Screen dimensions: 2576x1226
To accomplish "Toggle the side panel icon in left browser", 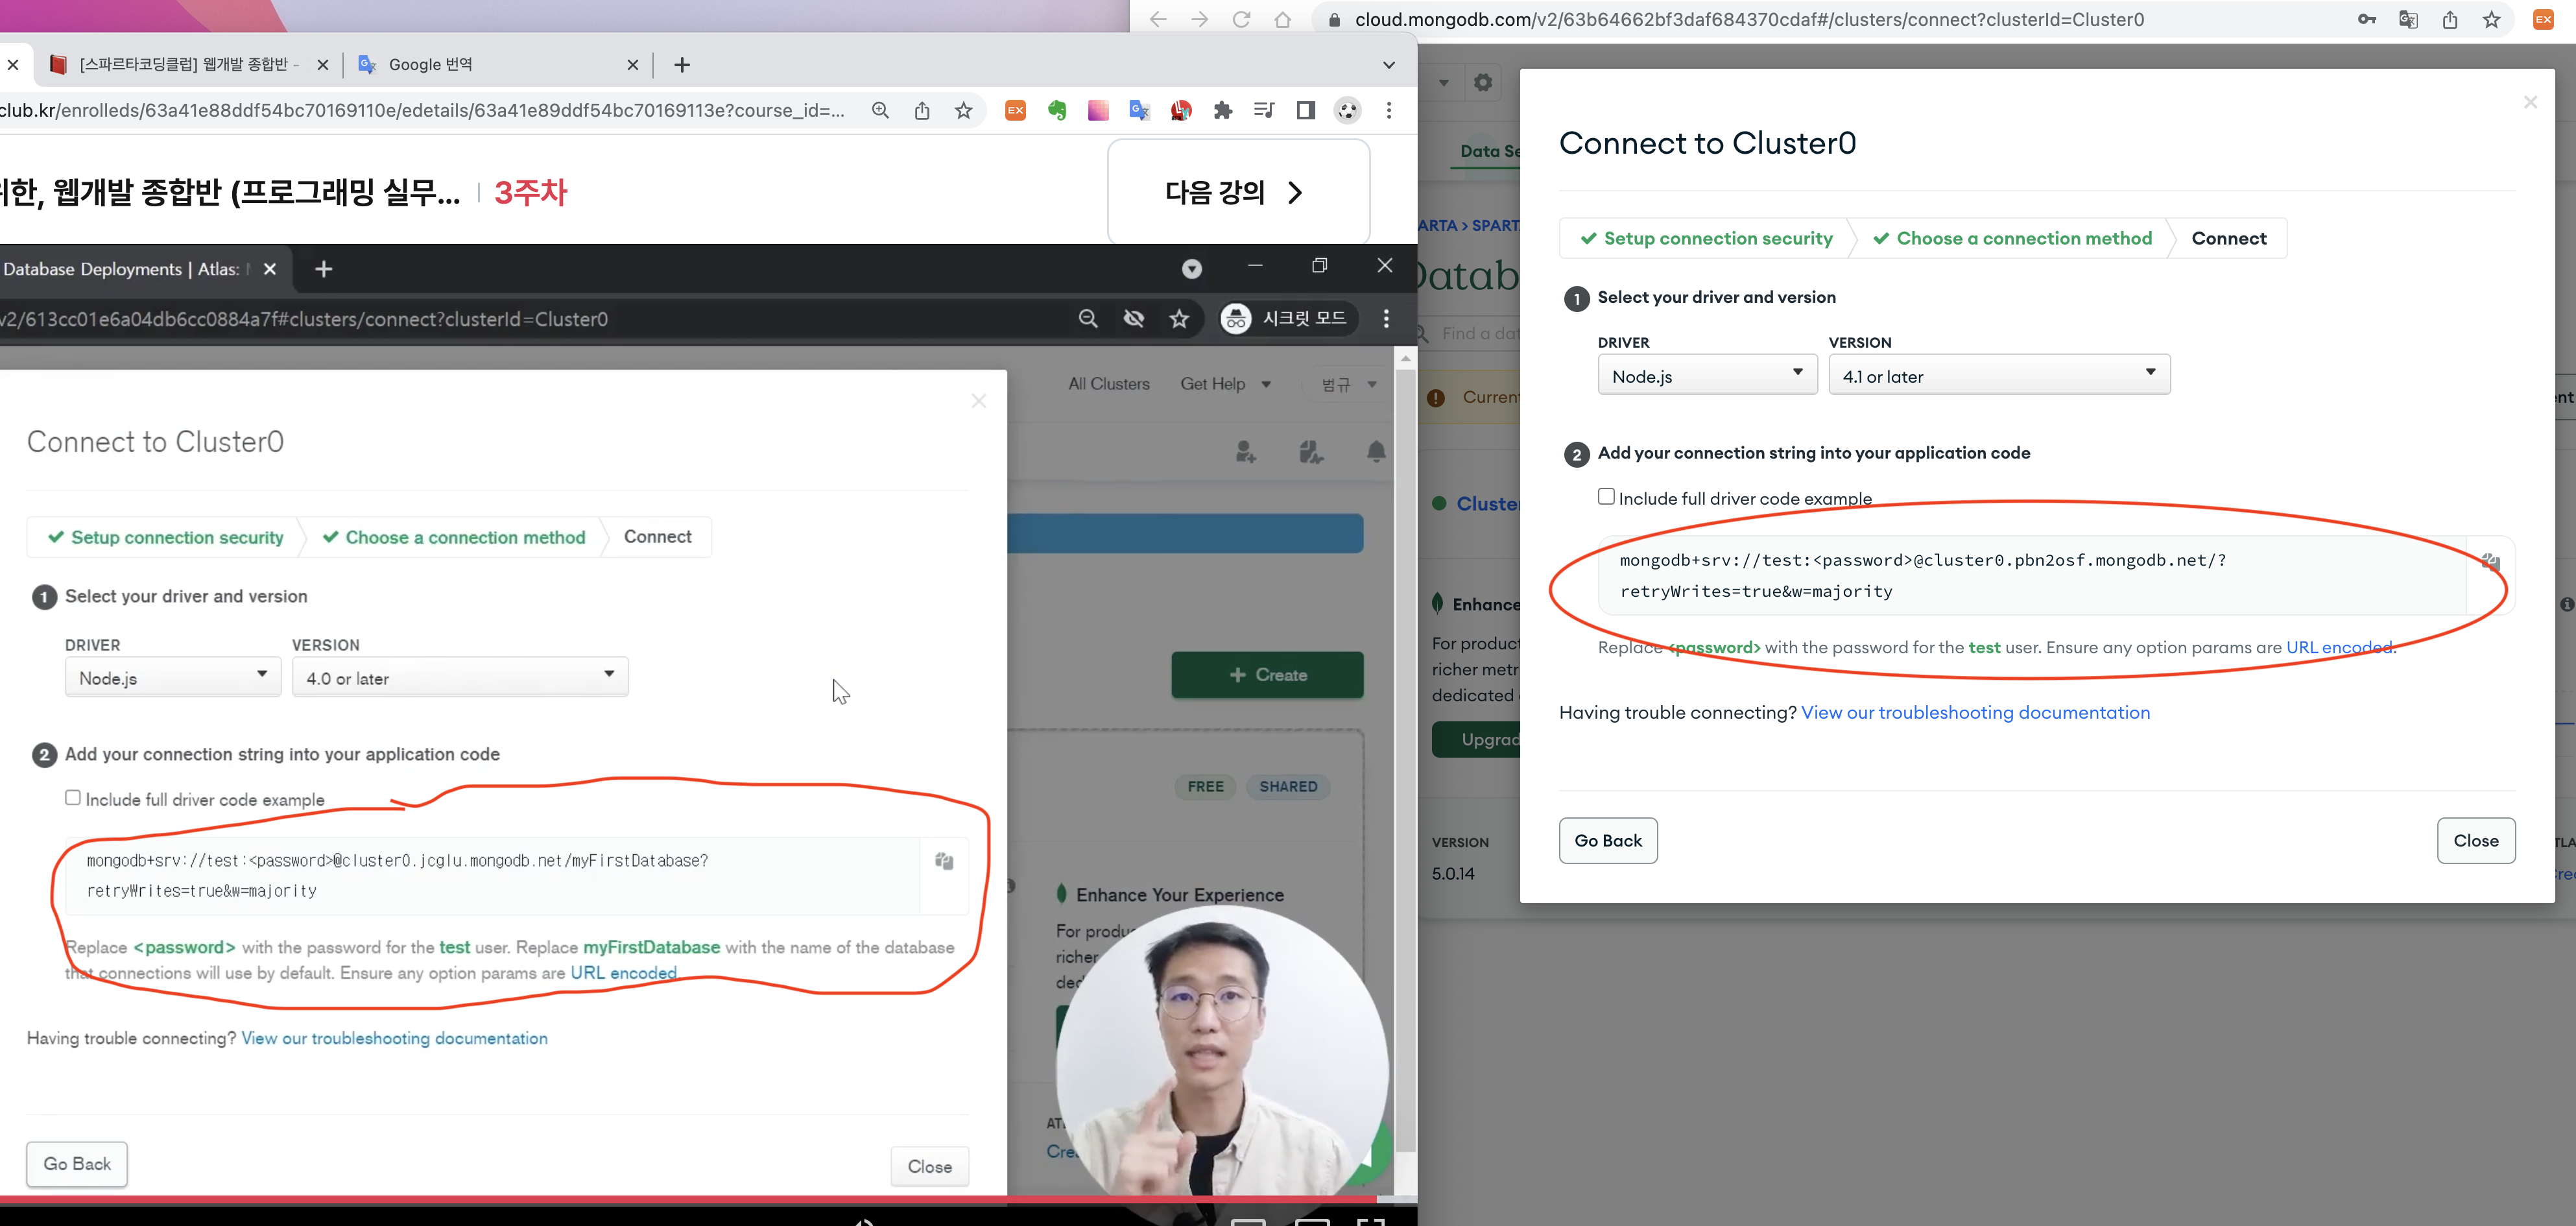I will pyautogui.click(x=1305, y=110).
